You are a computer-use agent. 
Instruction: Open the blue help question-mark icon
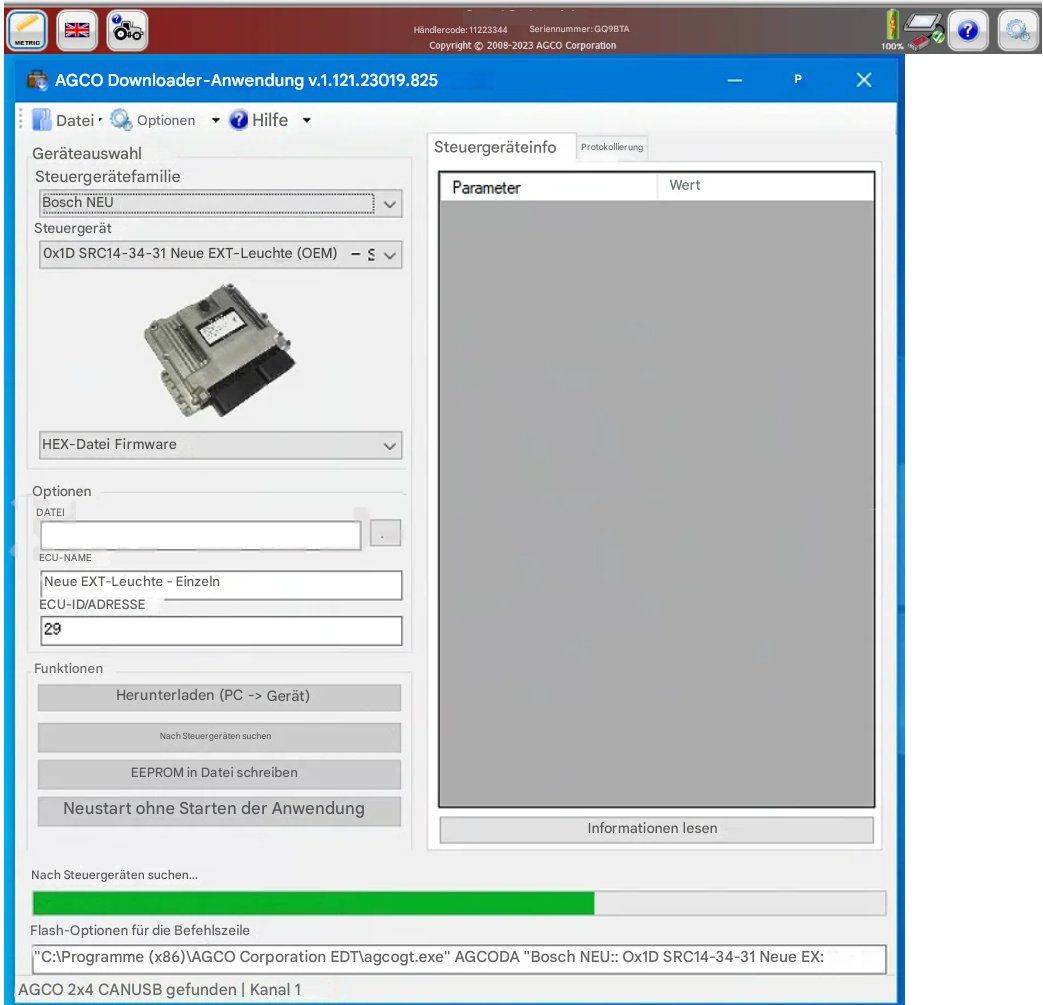[967, 30]
